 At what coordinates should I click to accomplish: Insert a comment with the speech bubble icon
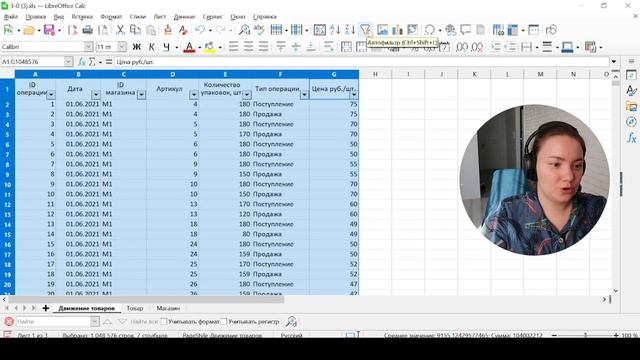466,30
